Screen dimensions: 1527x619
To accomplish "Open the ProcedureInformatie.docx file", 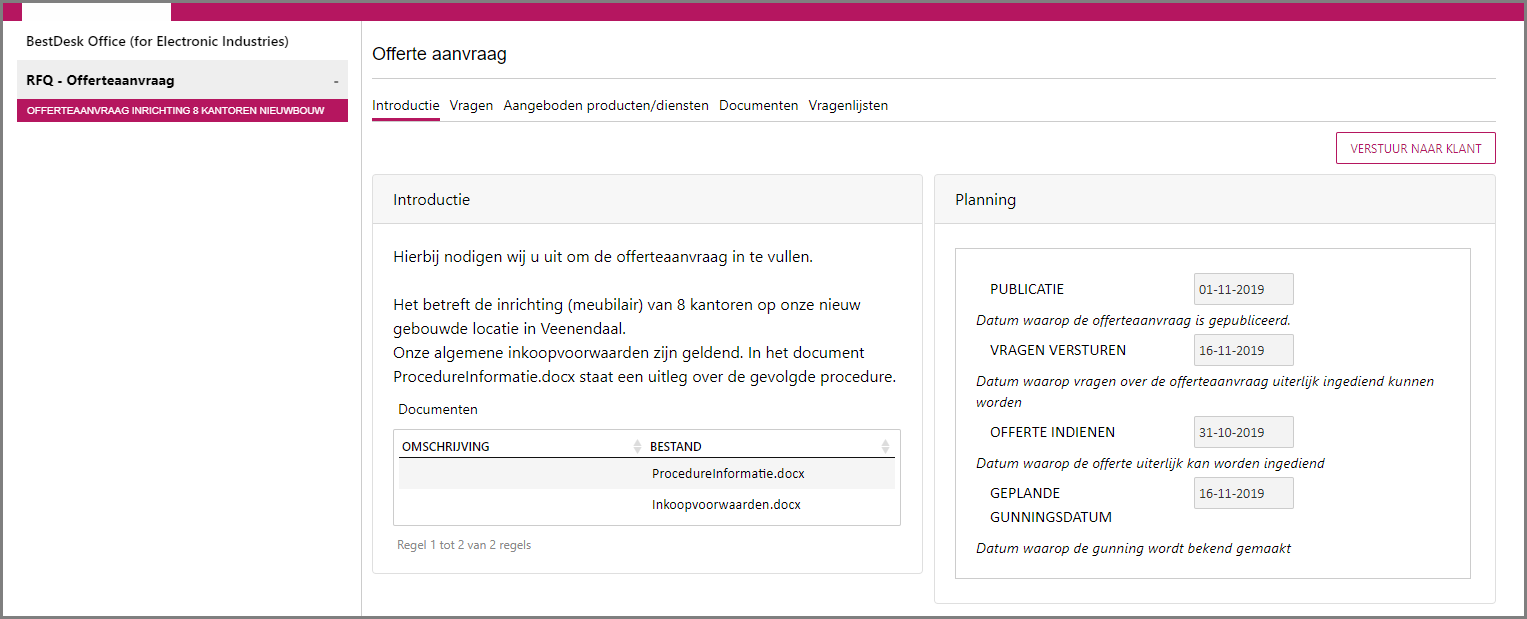I will click(728, 473).
